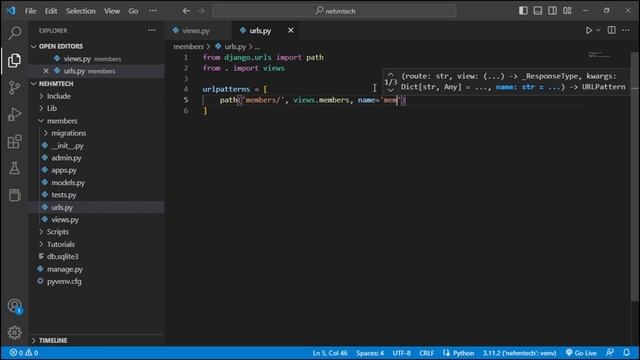The height and width of the screenshot is (360, 640).
Task: Open the bottom activity bar panel icon
Action: coord(15,195)
